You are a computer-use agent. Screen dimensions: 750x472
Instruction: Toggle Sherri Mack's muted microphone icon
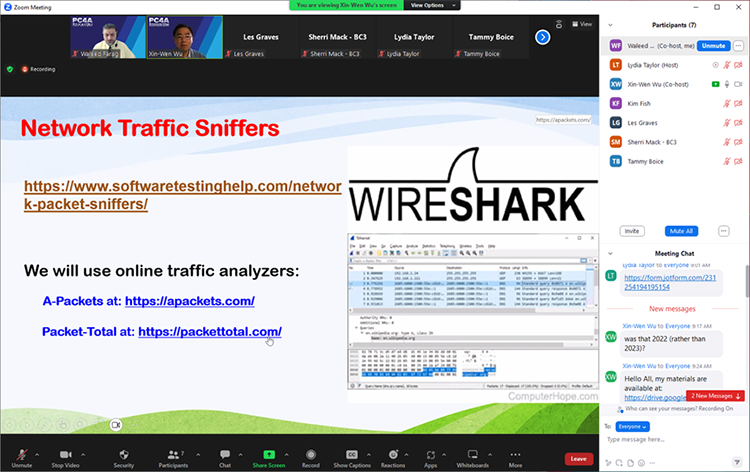pyautogui.click(x=727, y=142)
